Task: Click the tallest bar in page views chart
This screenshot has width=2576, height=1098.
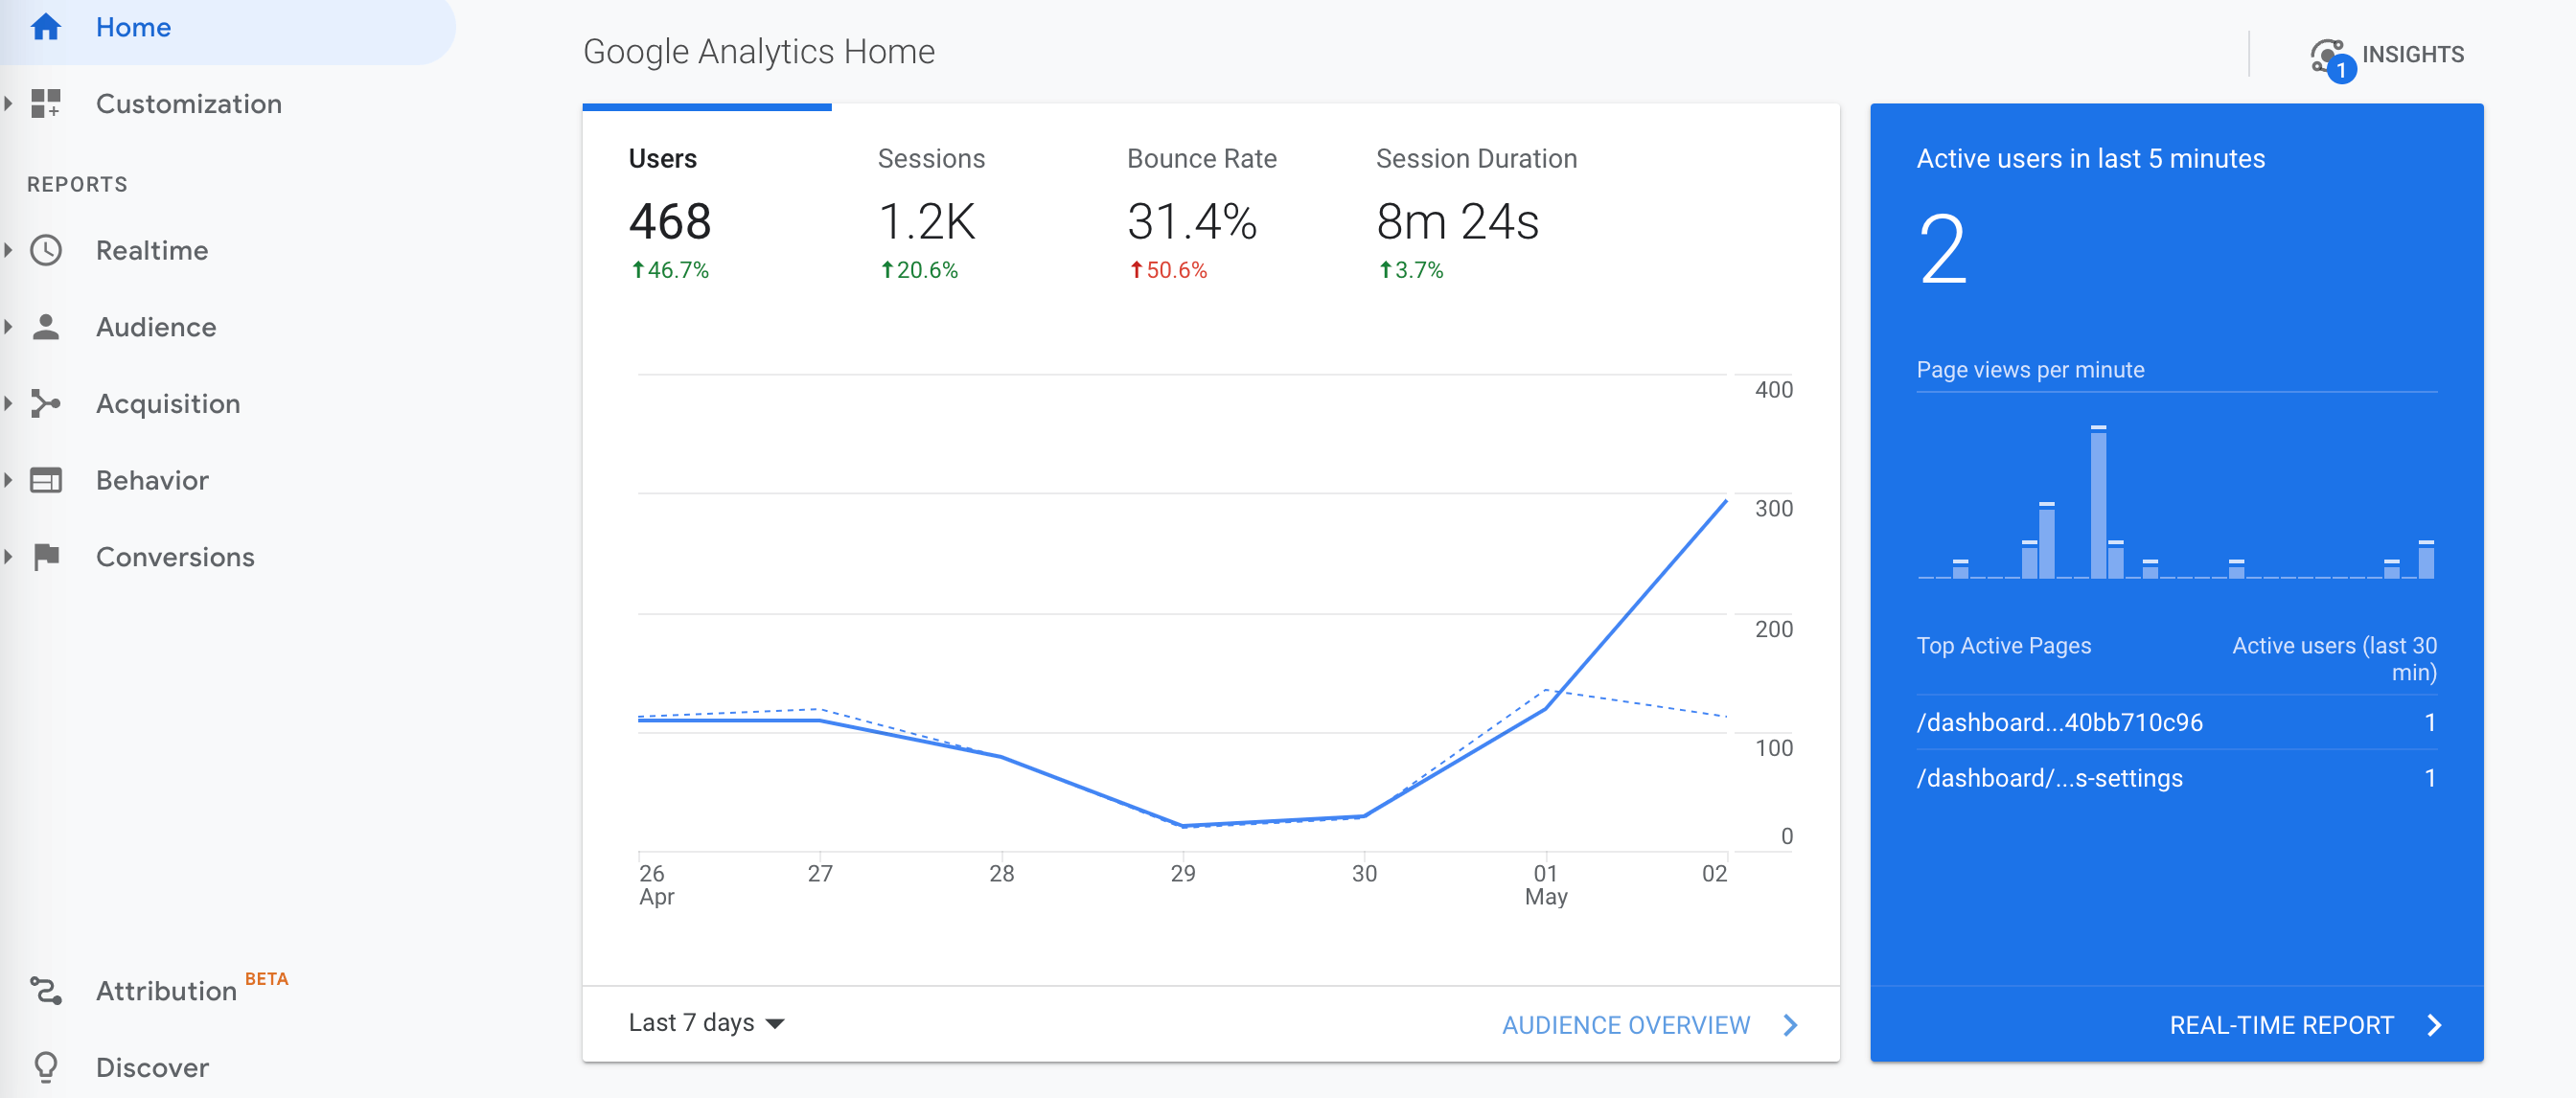Action: coord(2098,502)
